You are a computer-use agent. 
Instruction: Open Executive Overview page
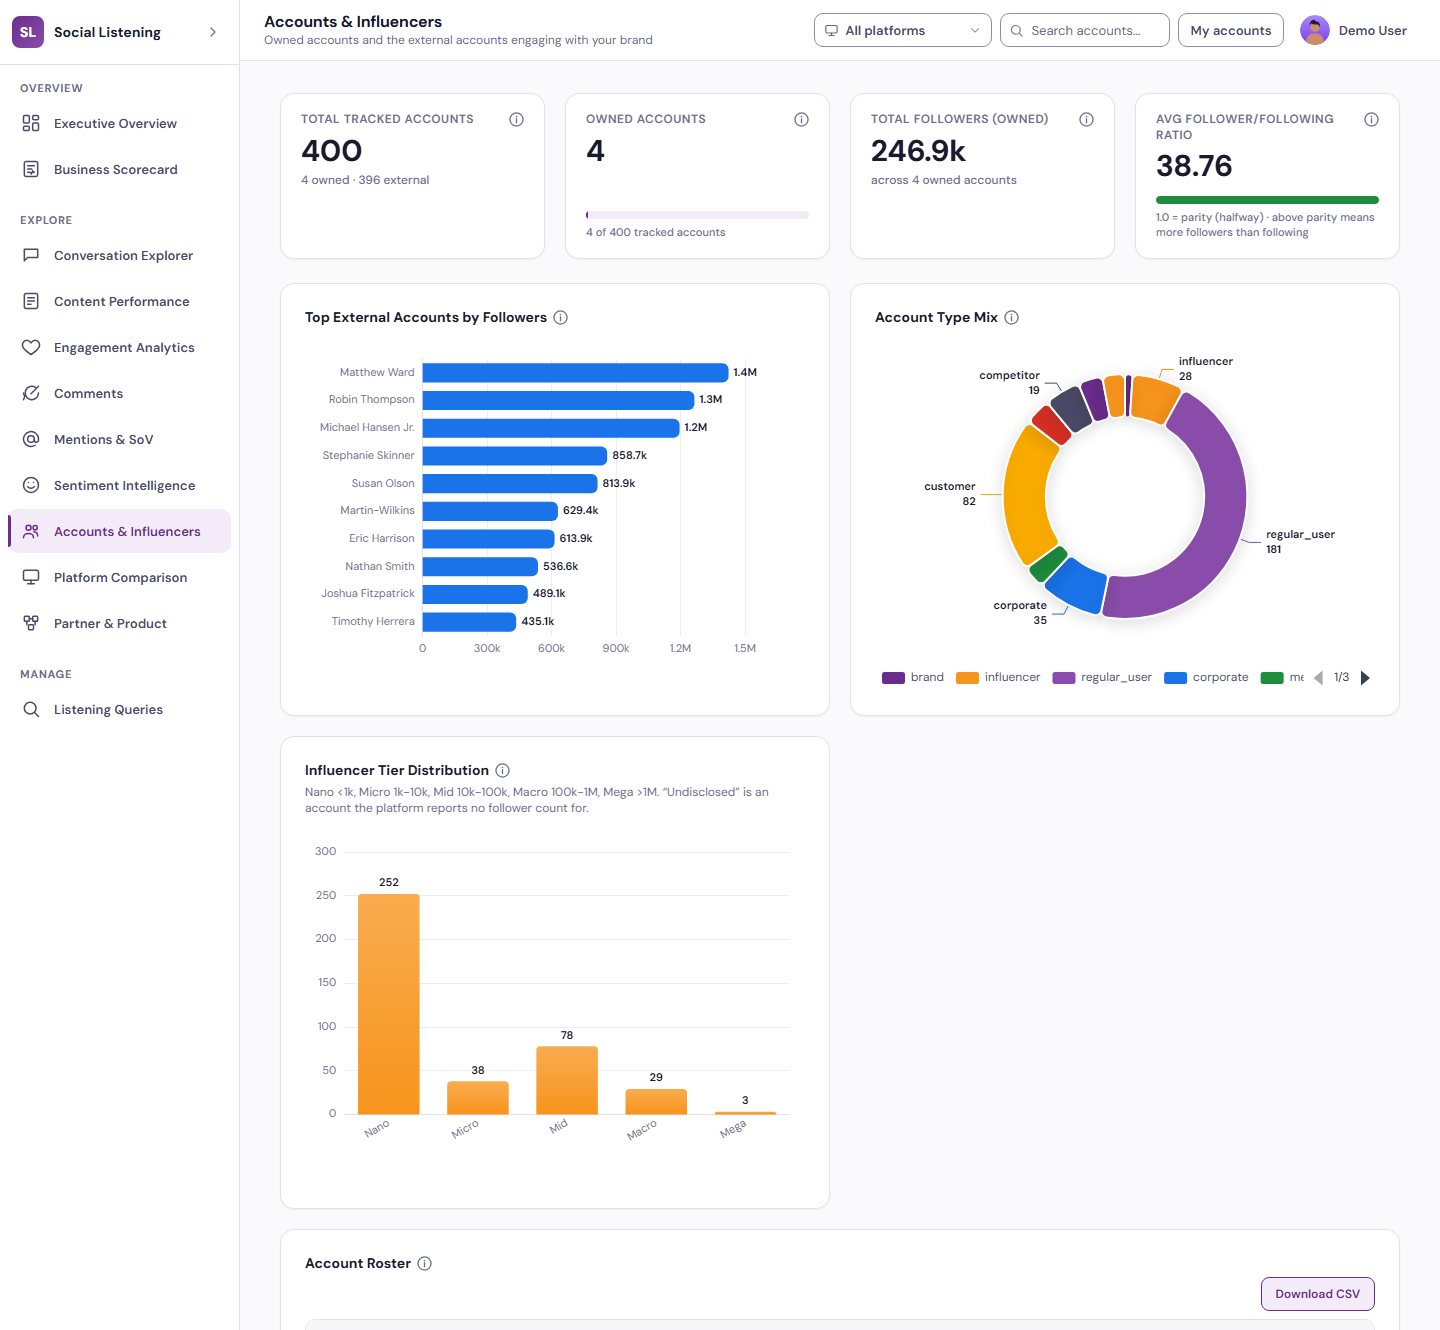120,123
